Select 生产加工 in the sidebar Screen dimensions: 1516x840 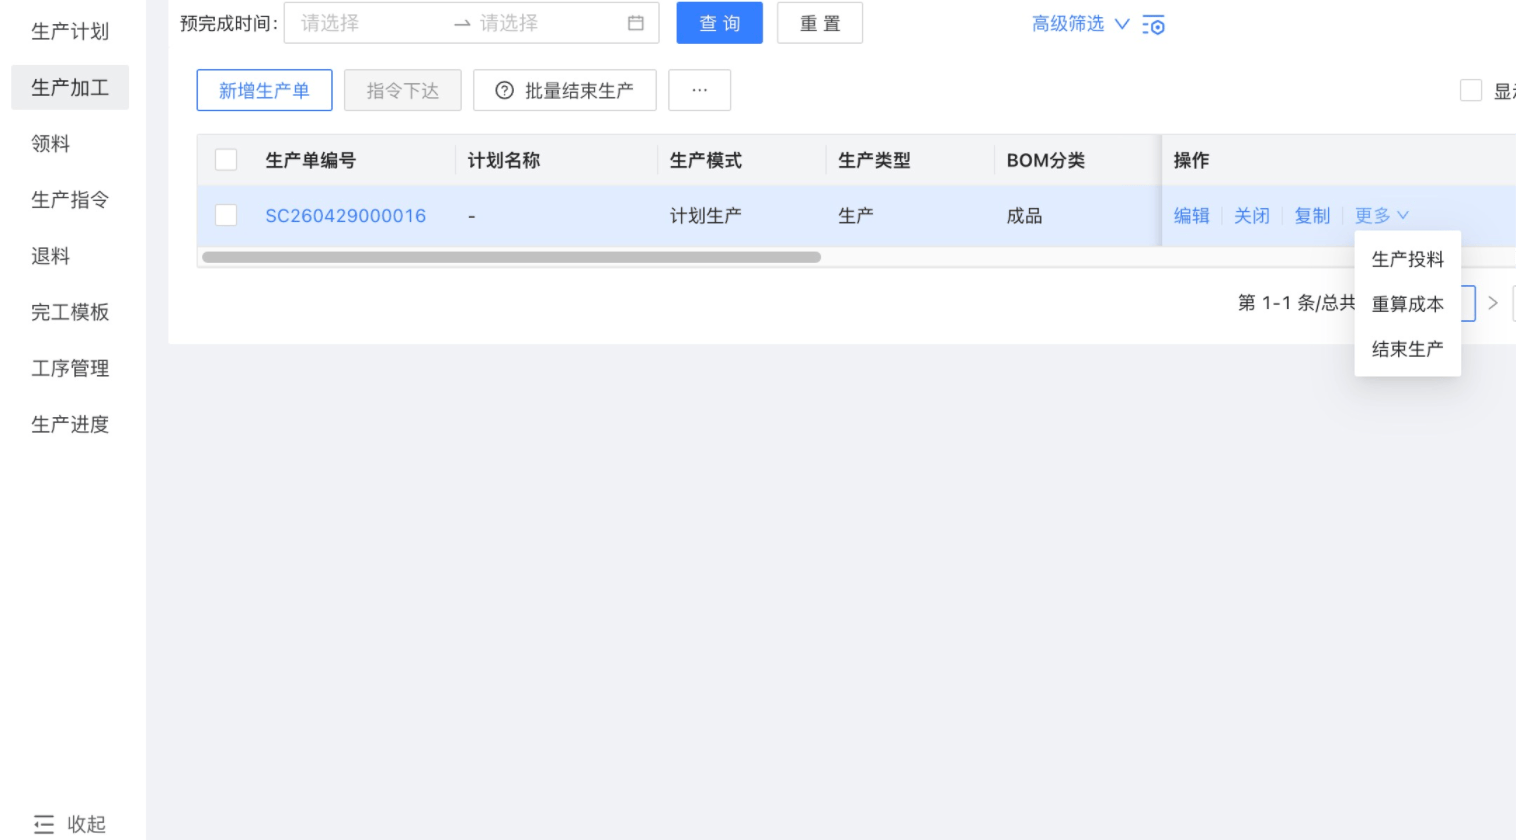[70, 88]
